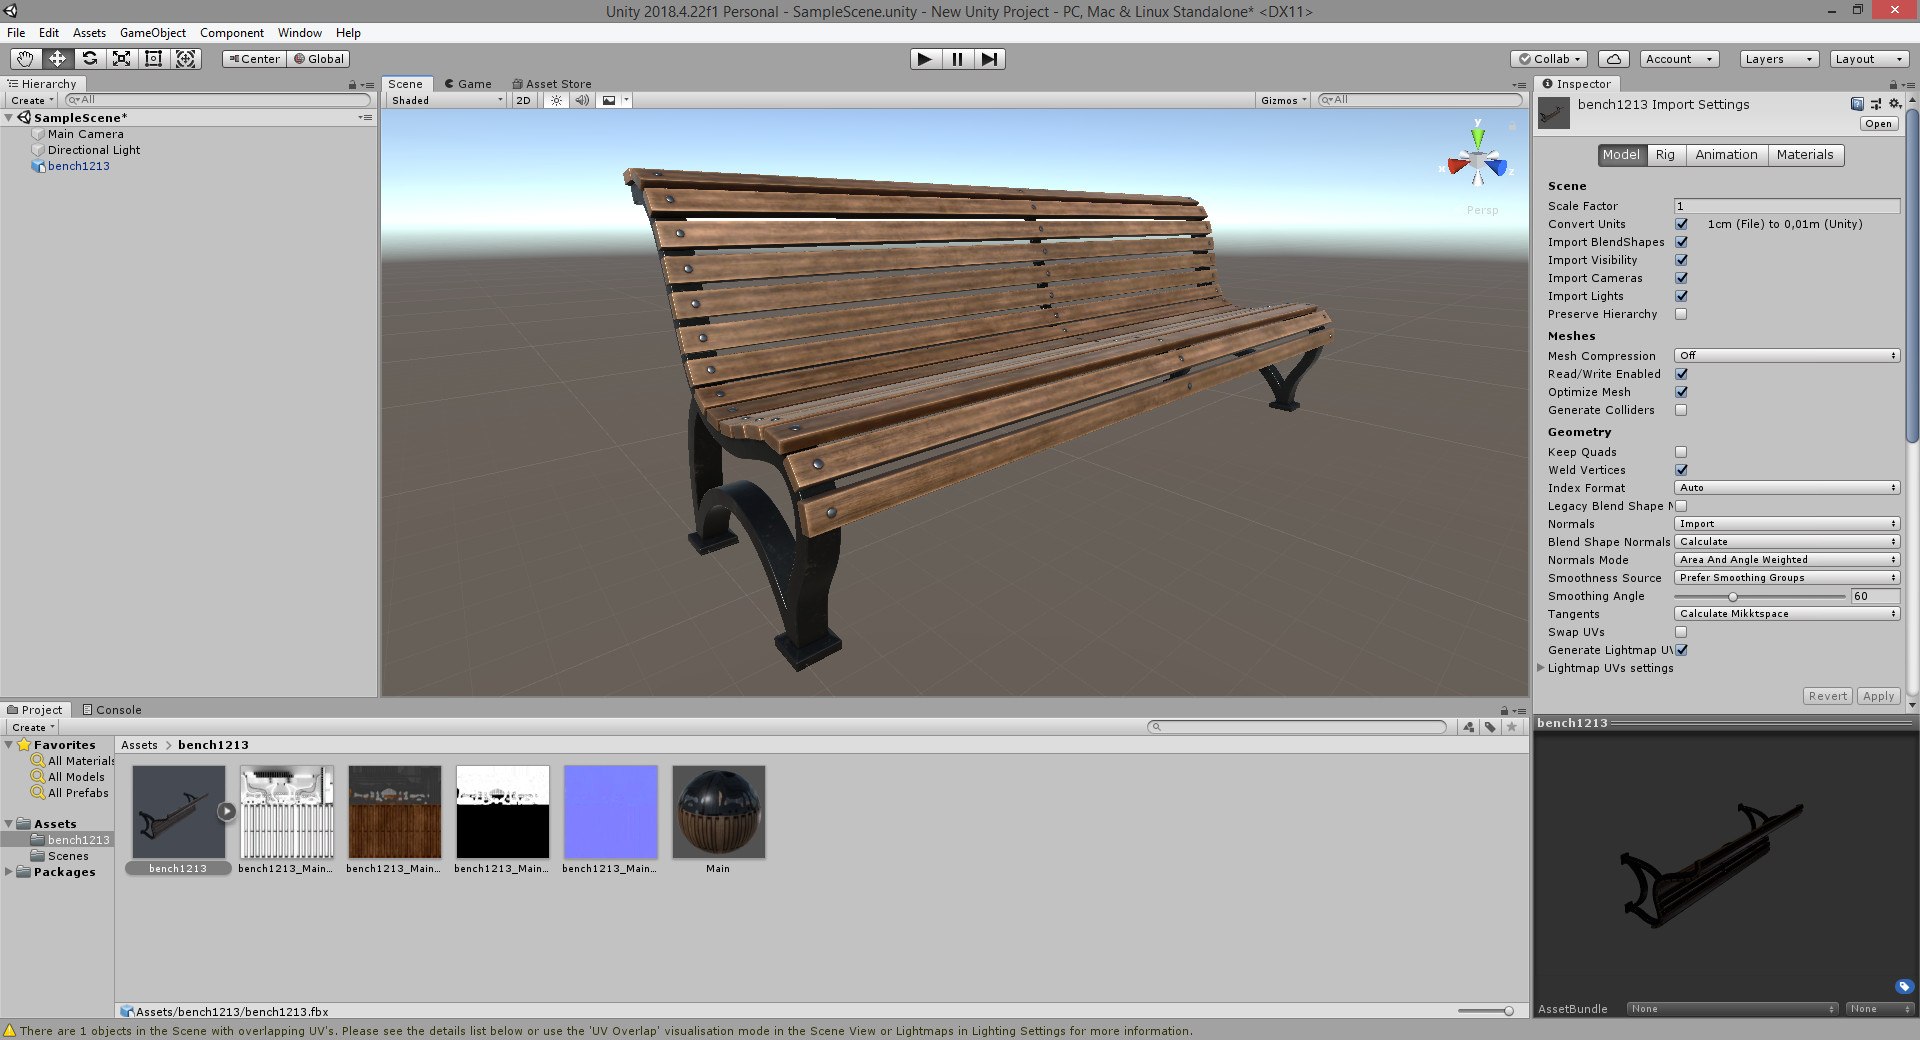Open Tangents Calculate Mikktspace dropdown
Screen dimensions: 1920x1040
tap(1787, 614)
